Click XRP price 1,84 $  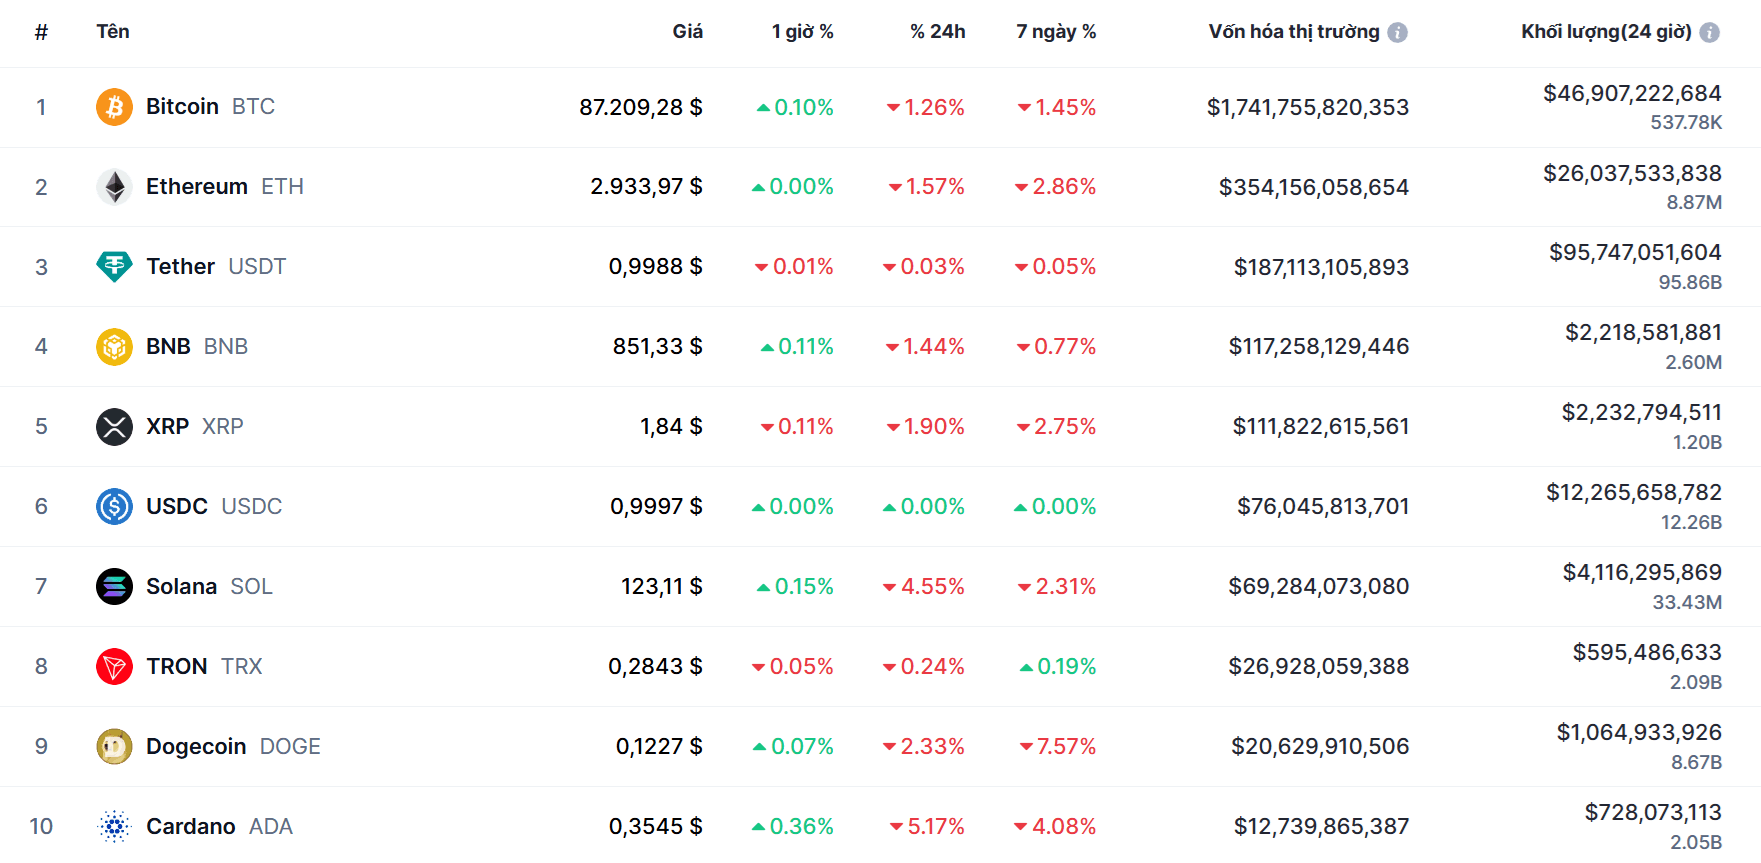[x=671, y=427]
